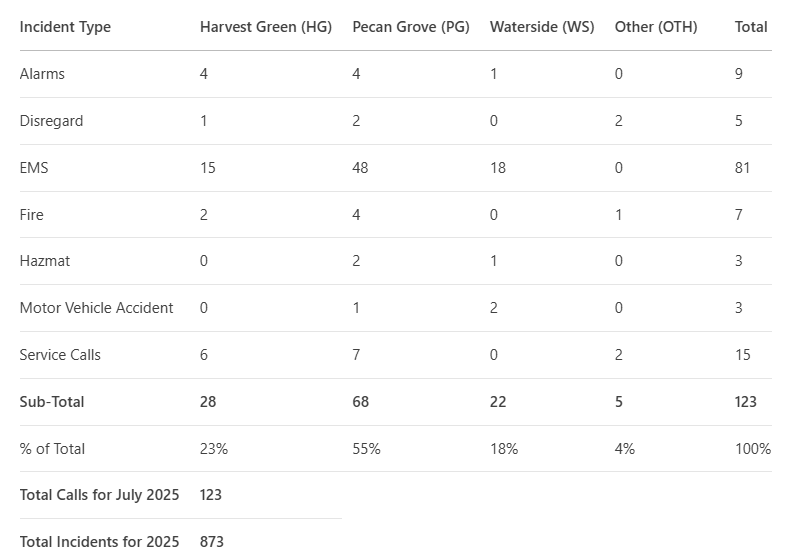Click the Sub-Total row label
Viewport: 791px width, 556px height.
pyautogui.click(x=51, y=402)
